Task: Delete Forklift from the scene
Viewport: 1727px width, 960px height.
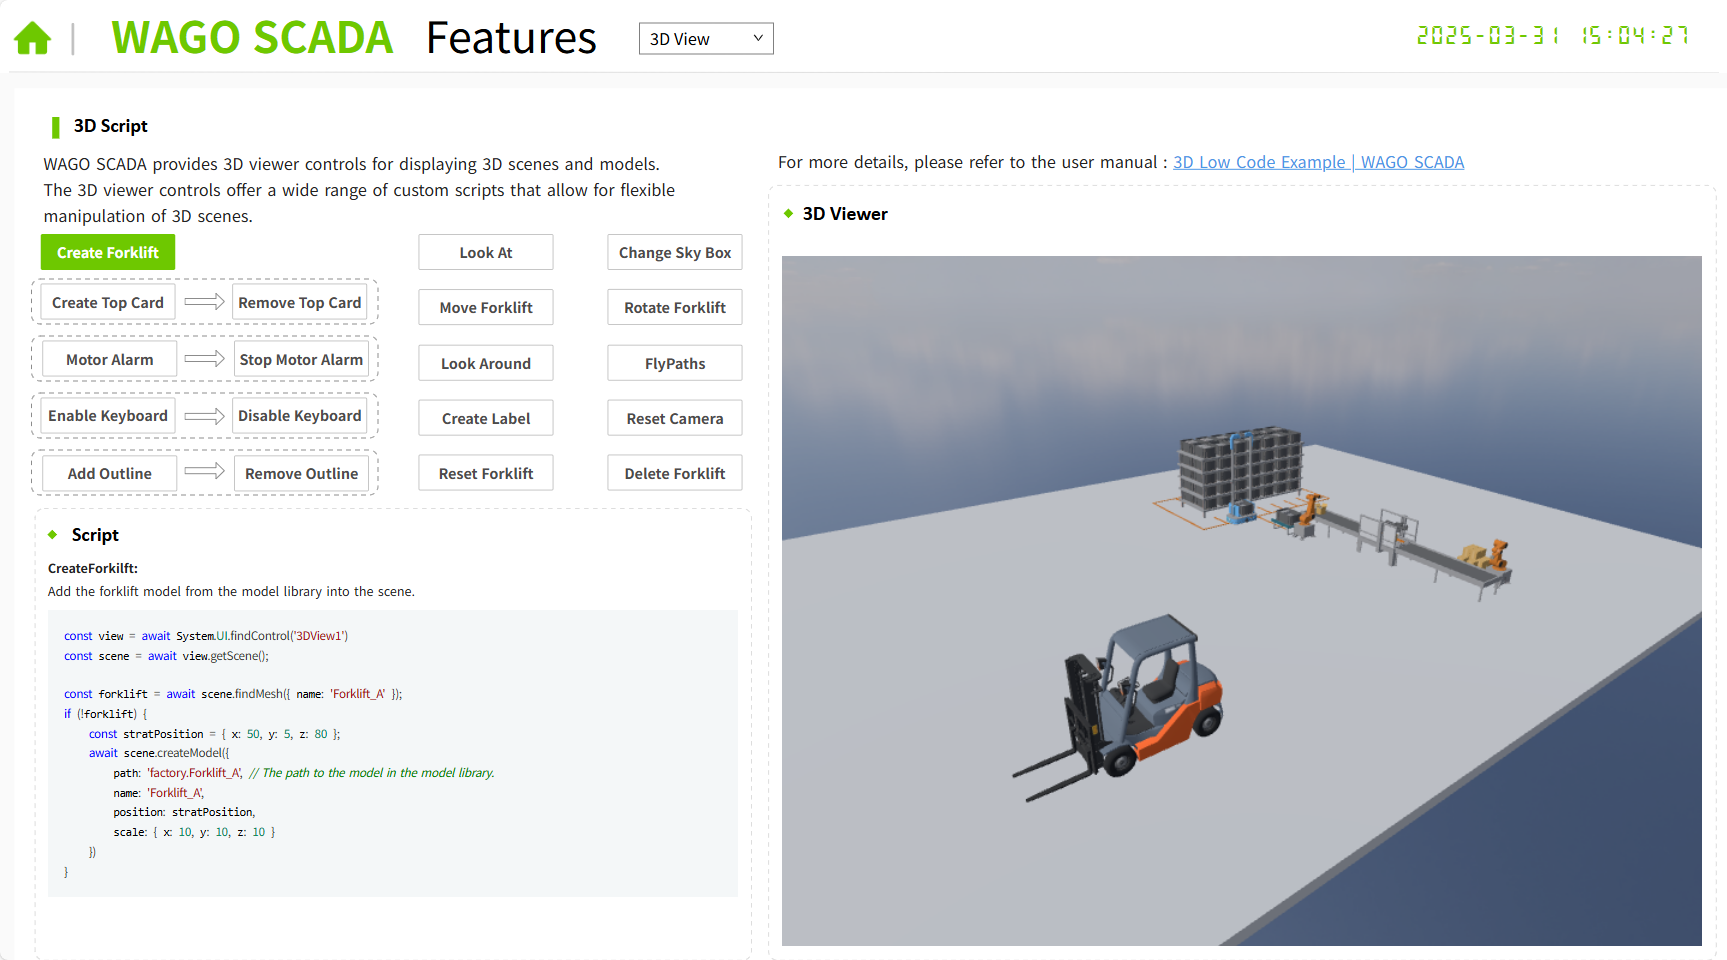Action: tap(674, 474)
